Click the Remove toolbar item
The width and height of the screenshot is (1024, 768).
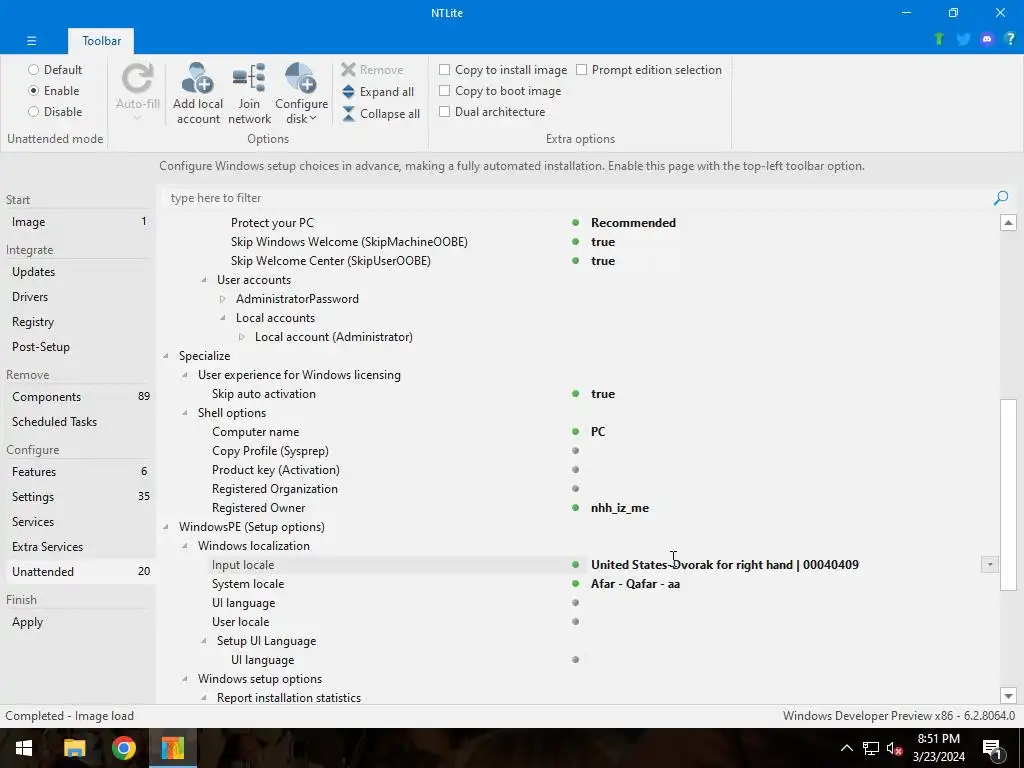click(372, 70)
